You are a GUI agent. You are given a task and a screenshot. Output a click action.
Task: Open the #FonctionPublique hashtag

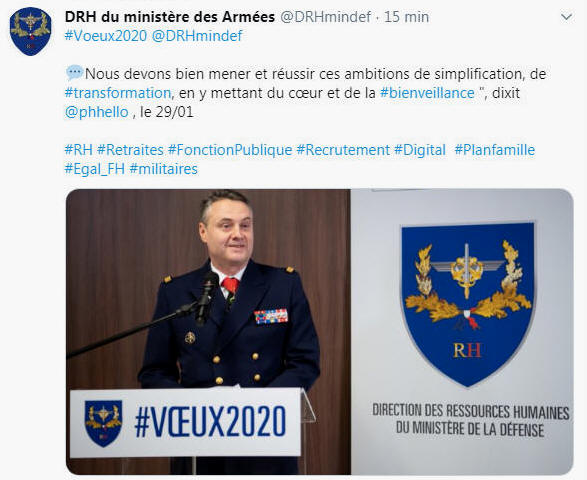[230, 150]
